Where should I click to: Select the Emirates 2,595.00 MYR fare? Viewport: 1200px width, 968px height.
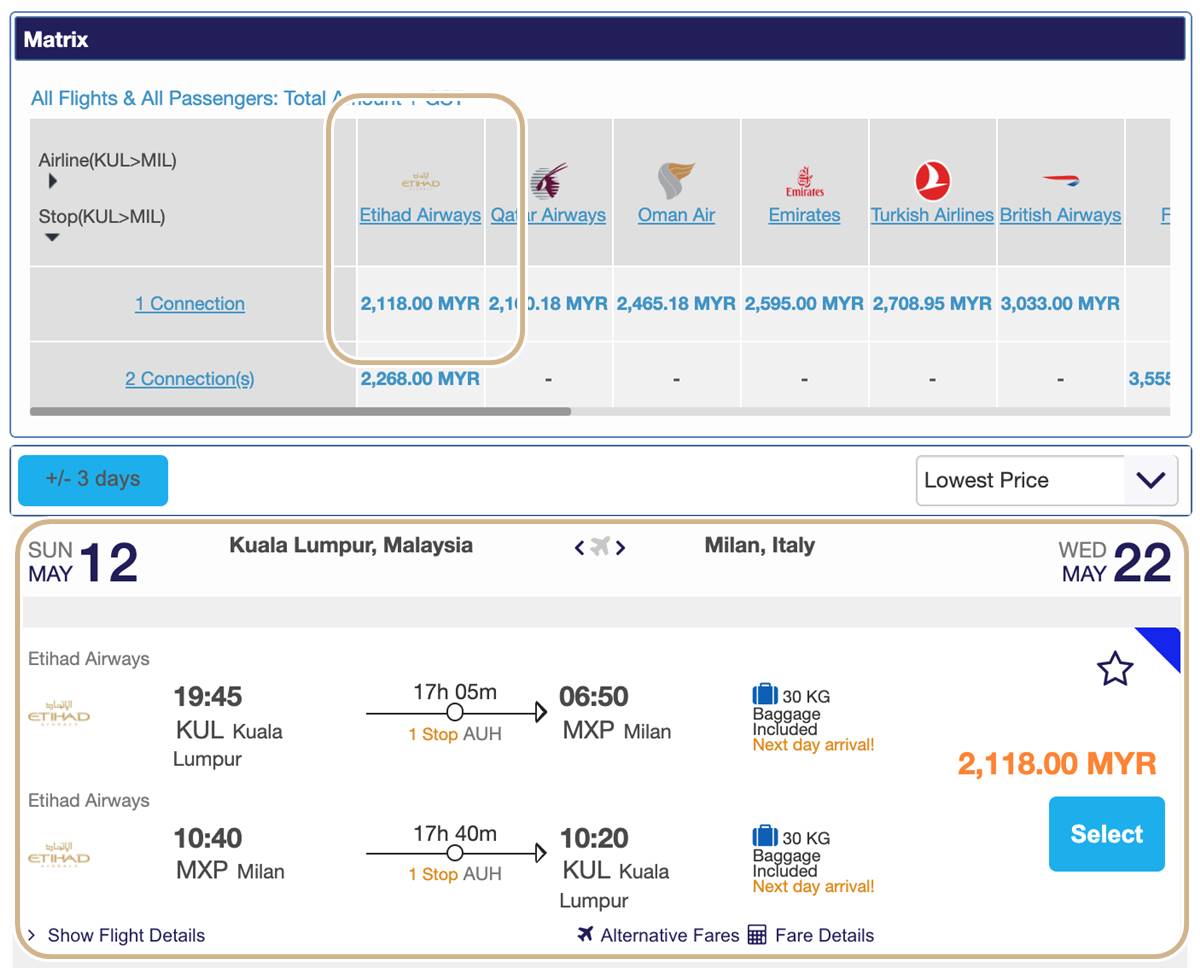(804, 303)
